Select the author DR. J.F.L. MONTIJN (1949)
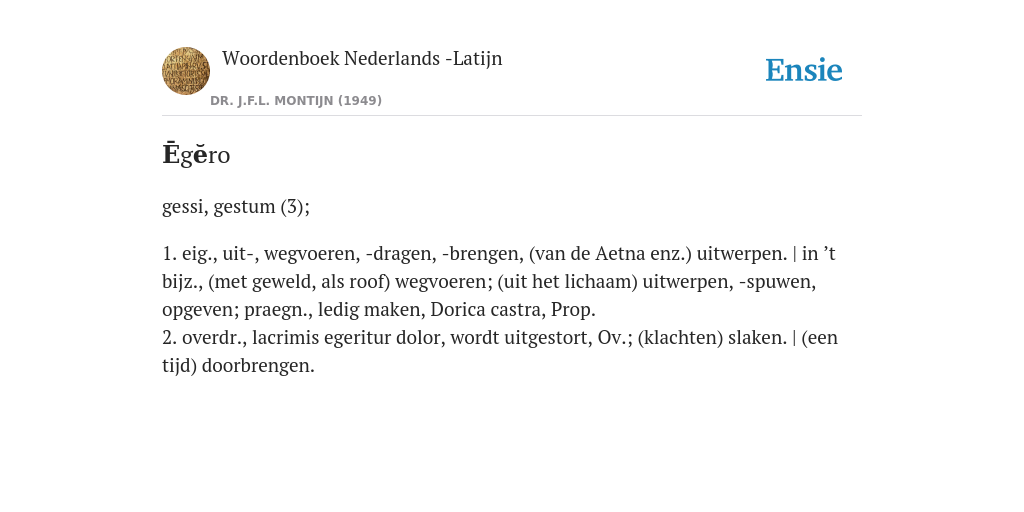 [296, 101]
